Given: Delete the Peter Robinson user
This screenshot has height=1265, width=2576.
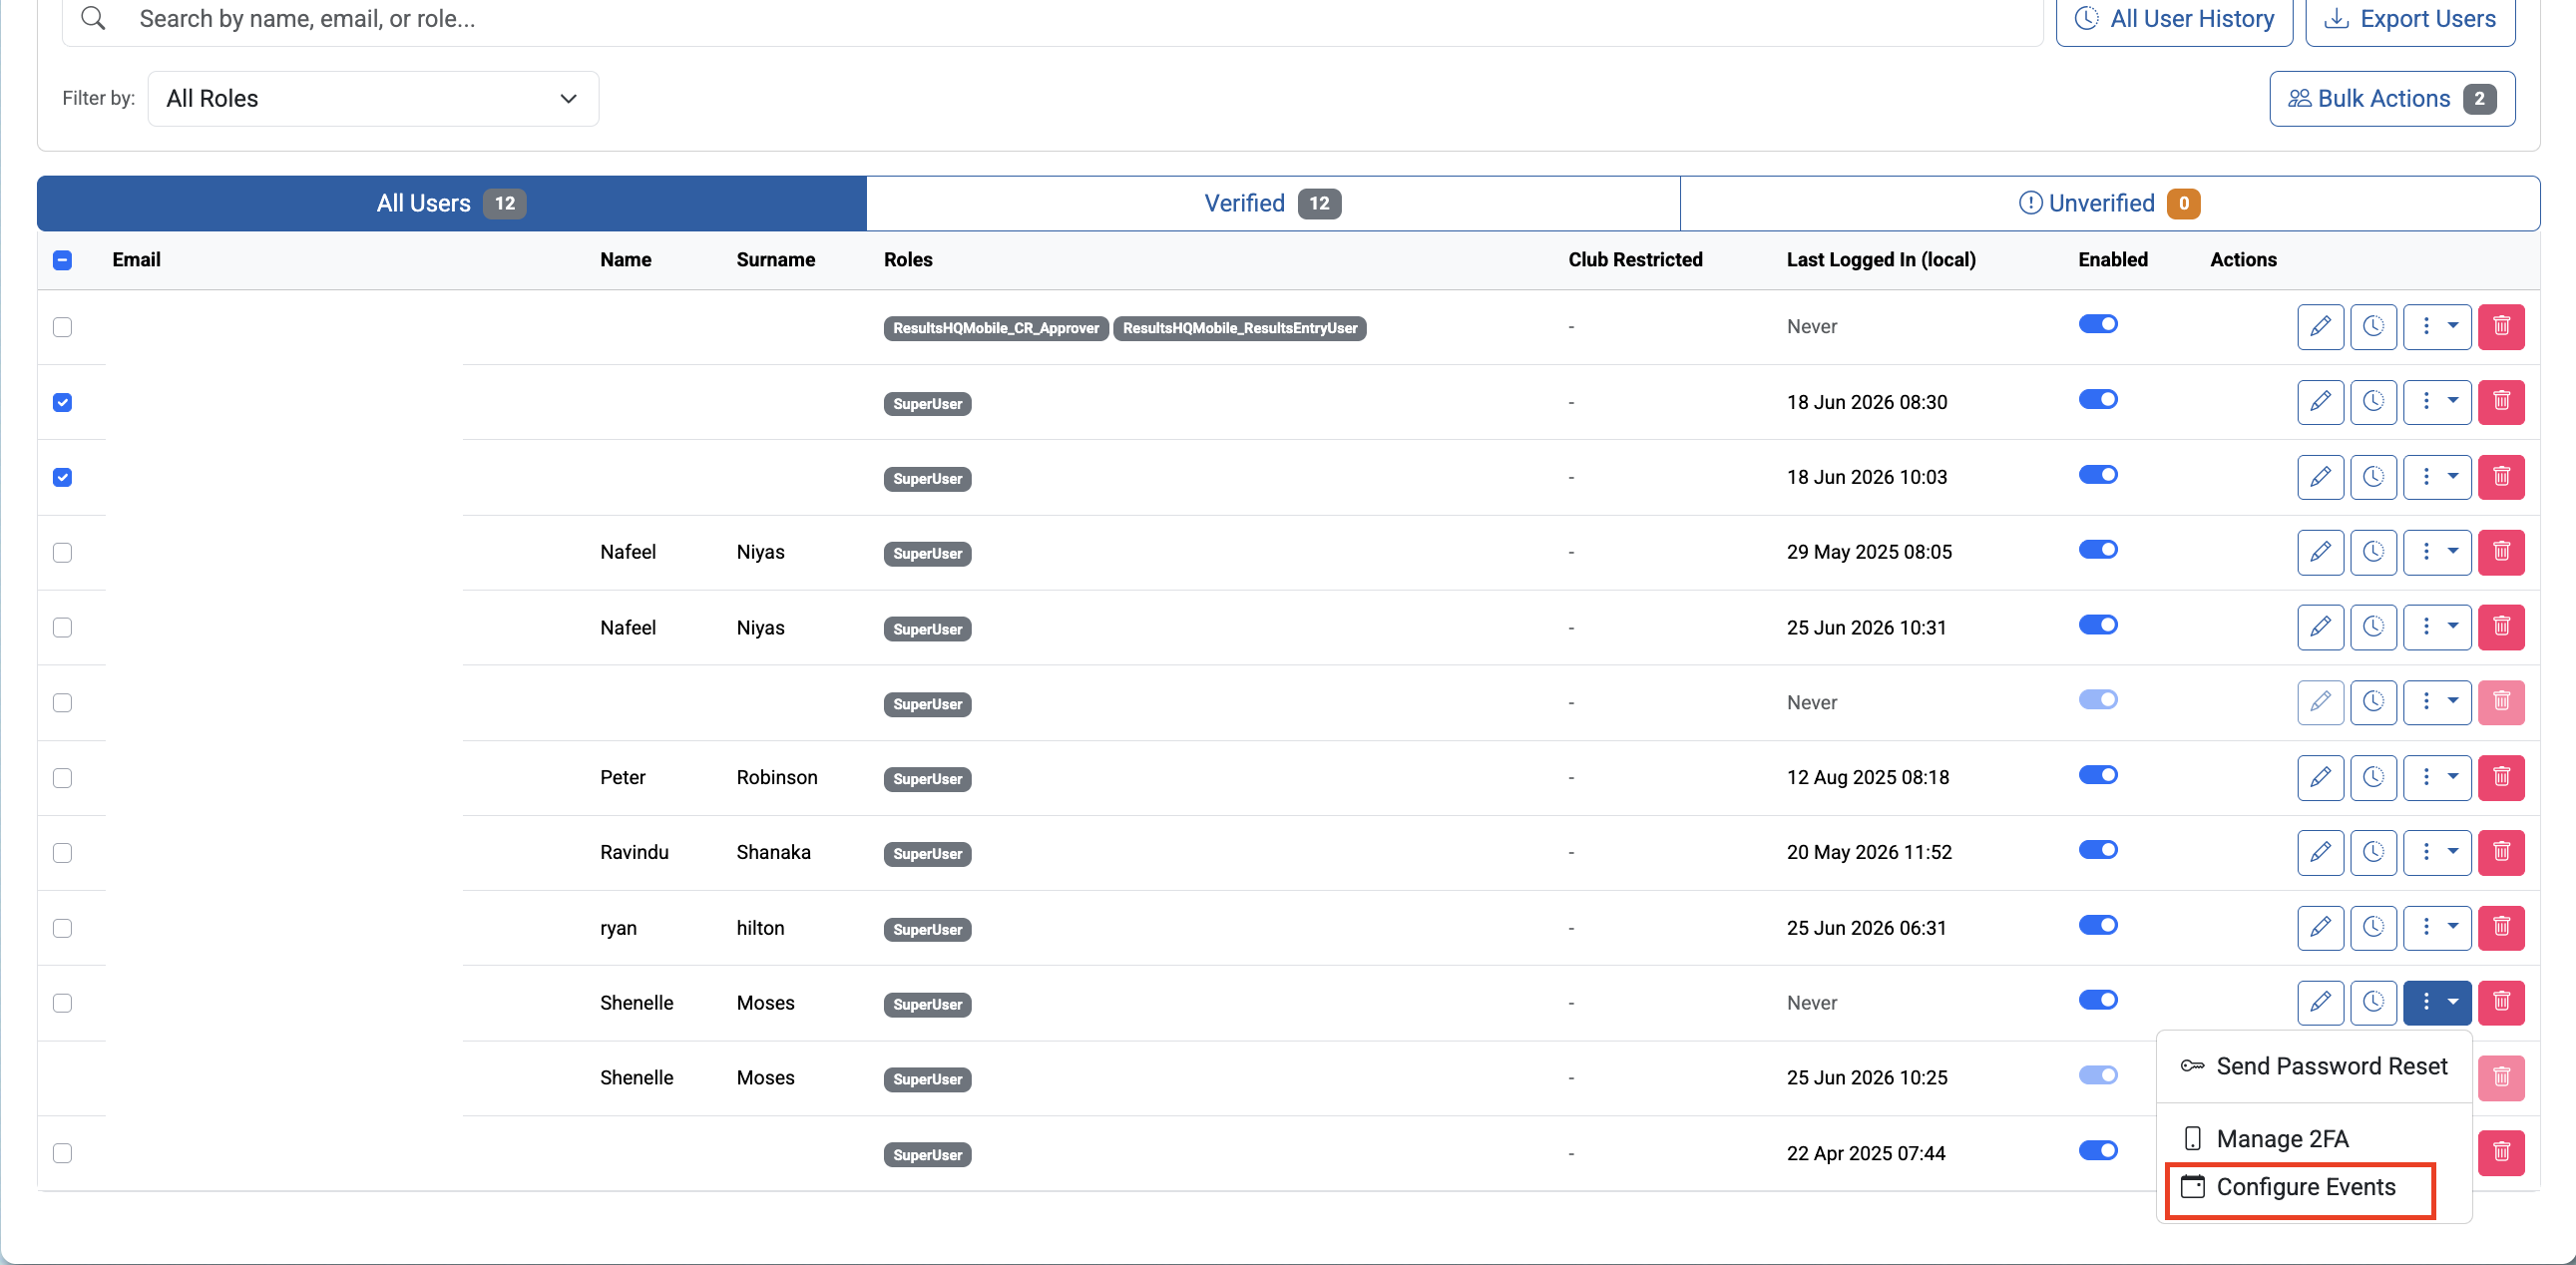Looking at the screenshot, I should 2501,777.
